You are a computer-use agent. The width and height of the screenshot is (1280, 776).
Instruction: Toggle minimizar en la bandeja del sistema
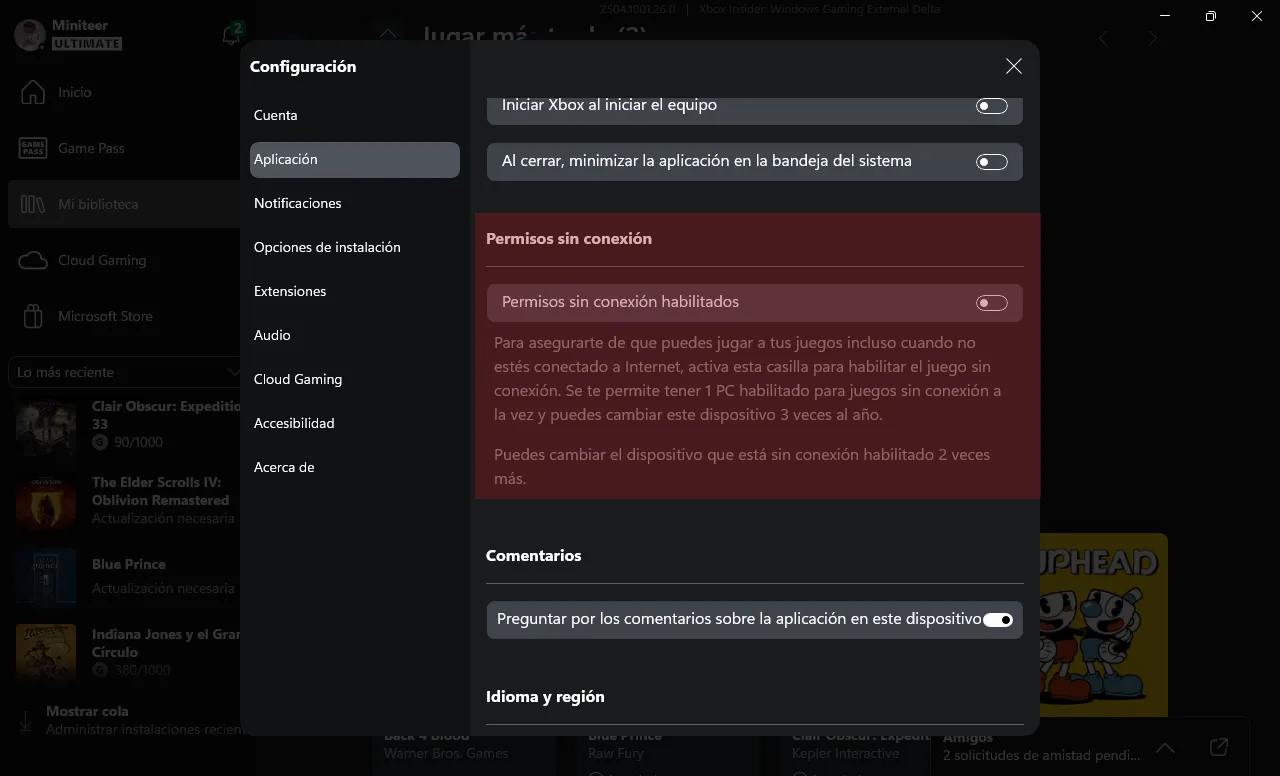992,161
